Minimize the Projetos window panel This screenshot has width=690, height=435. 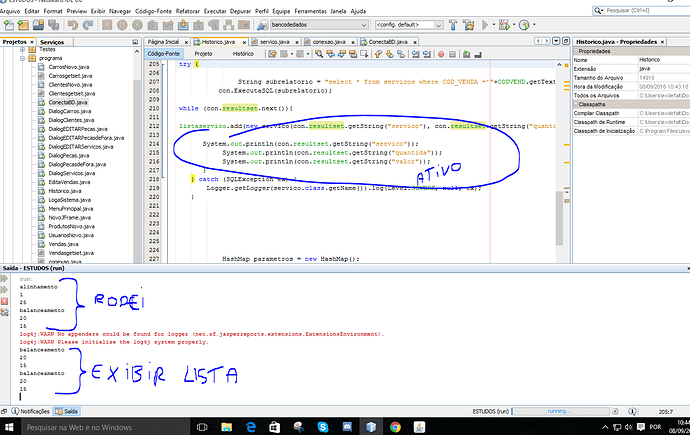135,42
